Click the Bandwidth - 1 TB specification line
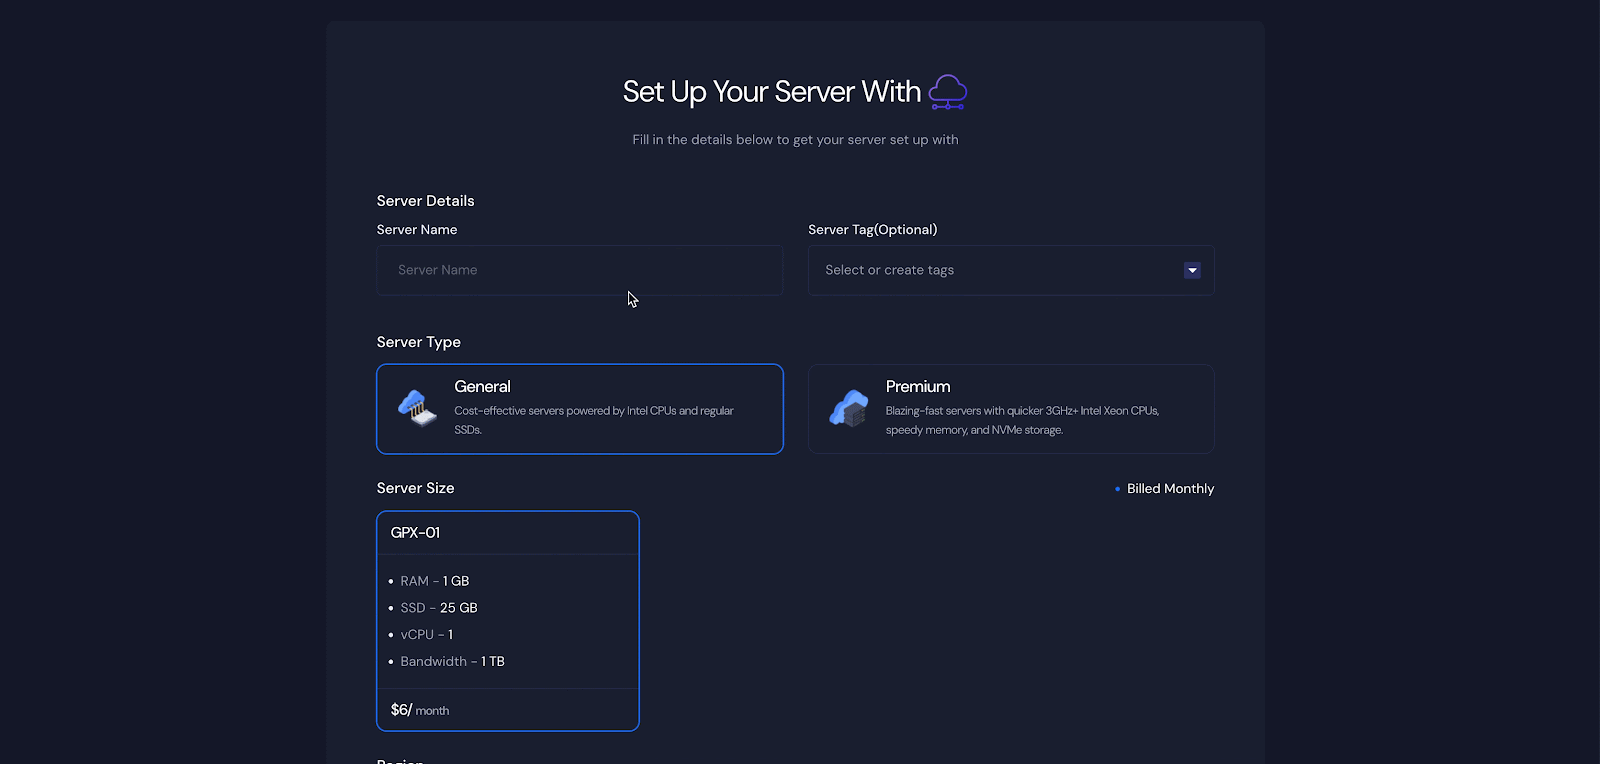The height and width of the screenshot is (764, 1600). [452, 662]
